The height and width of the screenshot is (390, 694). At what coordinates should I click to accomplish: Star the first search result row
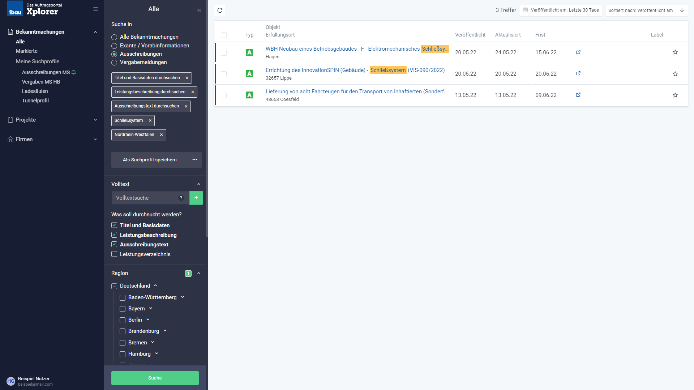(675, 52)
